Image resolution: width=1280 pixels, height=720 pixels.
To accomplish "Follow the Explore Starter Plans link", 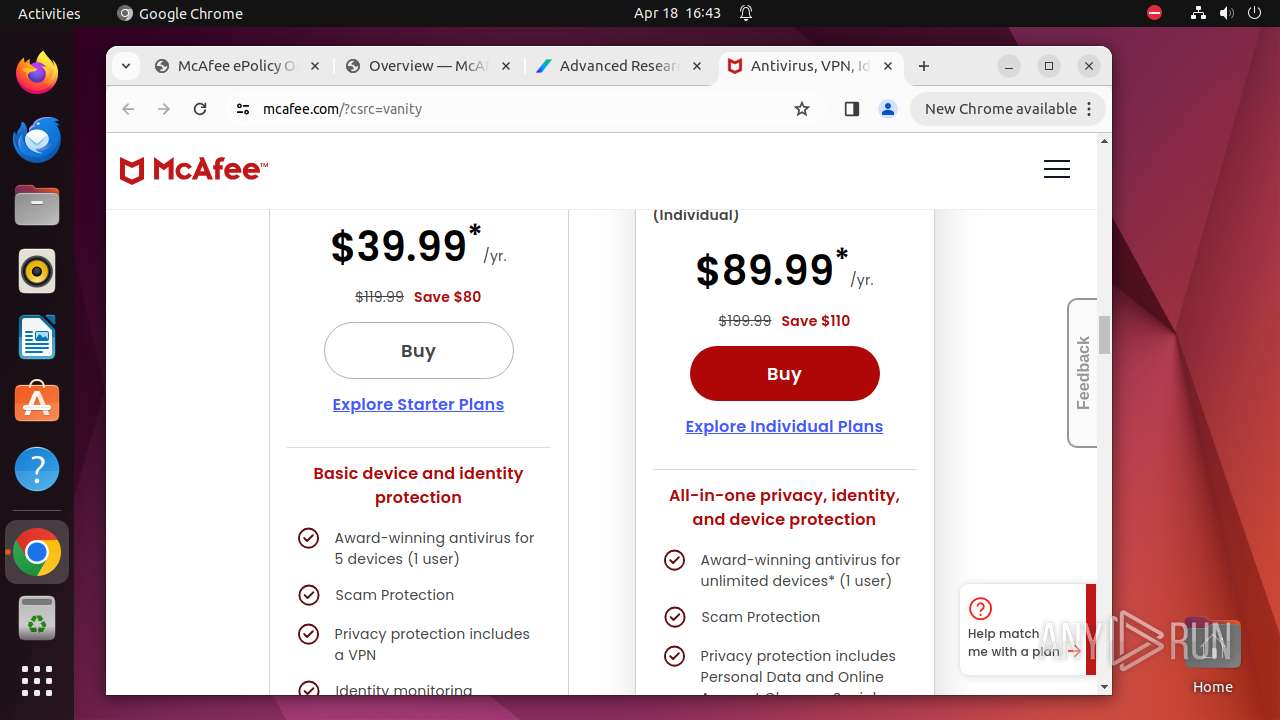I will coord(418,404).
